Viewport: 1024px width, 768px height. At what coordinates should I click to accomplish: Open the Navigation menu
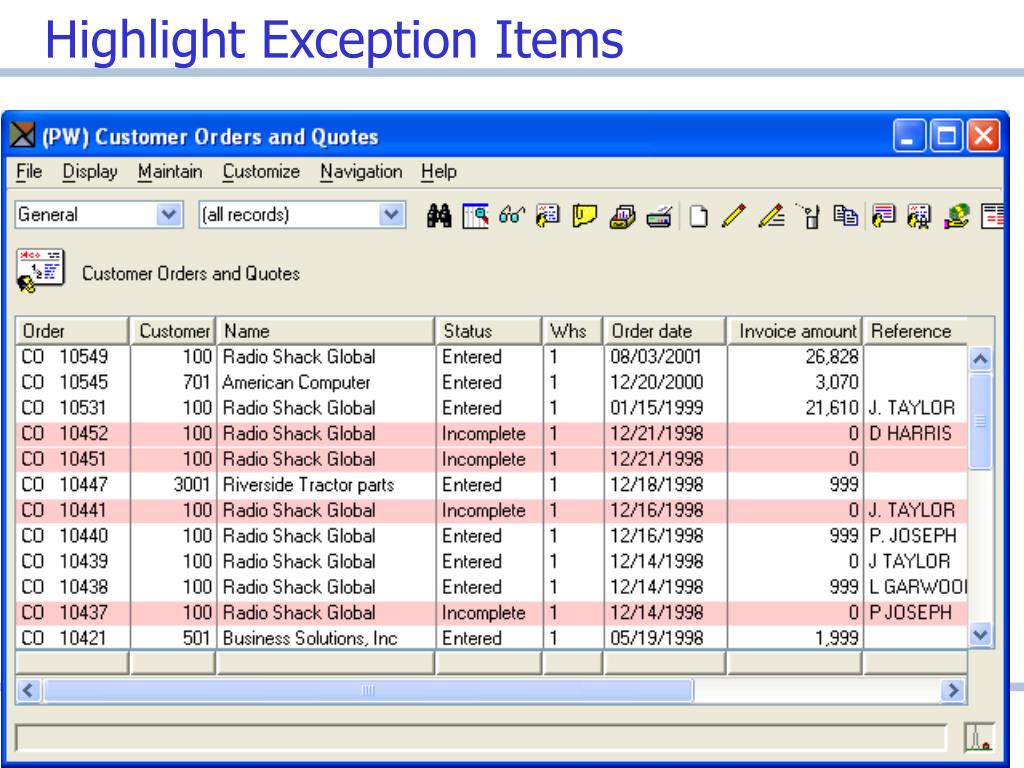pyautogui.click(x=360, y=171)
